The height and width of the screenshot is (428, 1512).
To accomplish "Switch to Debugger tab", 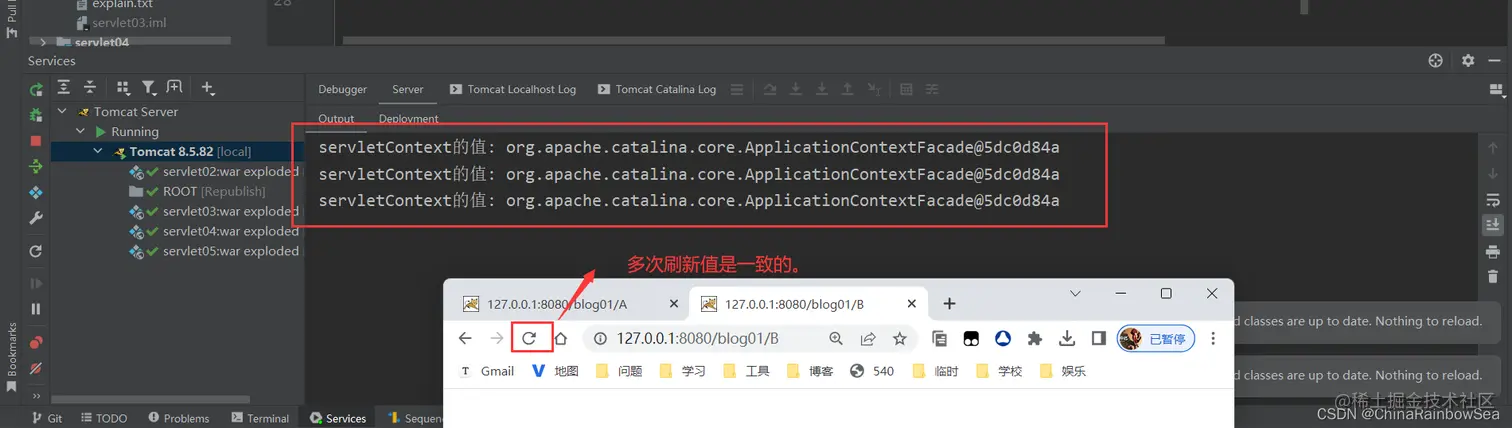I will (343, 89).
